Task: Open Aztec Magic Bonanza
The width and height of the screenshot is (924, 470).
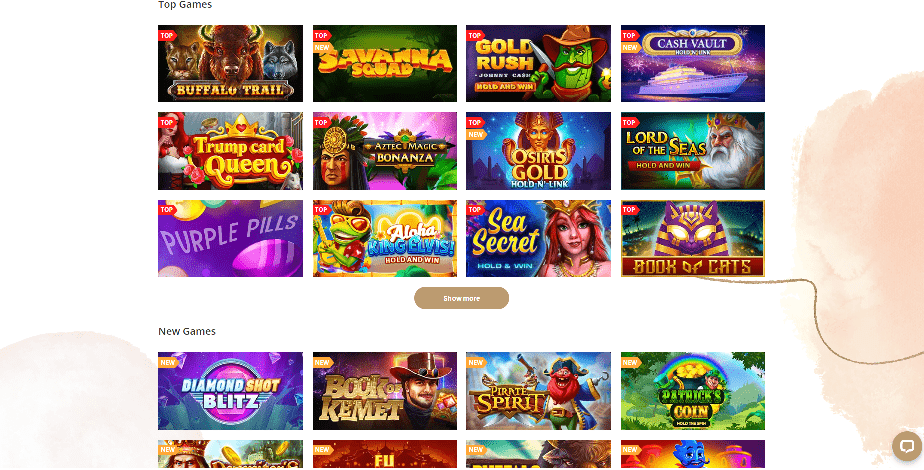Action: [x=385, y=151]
